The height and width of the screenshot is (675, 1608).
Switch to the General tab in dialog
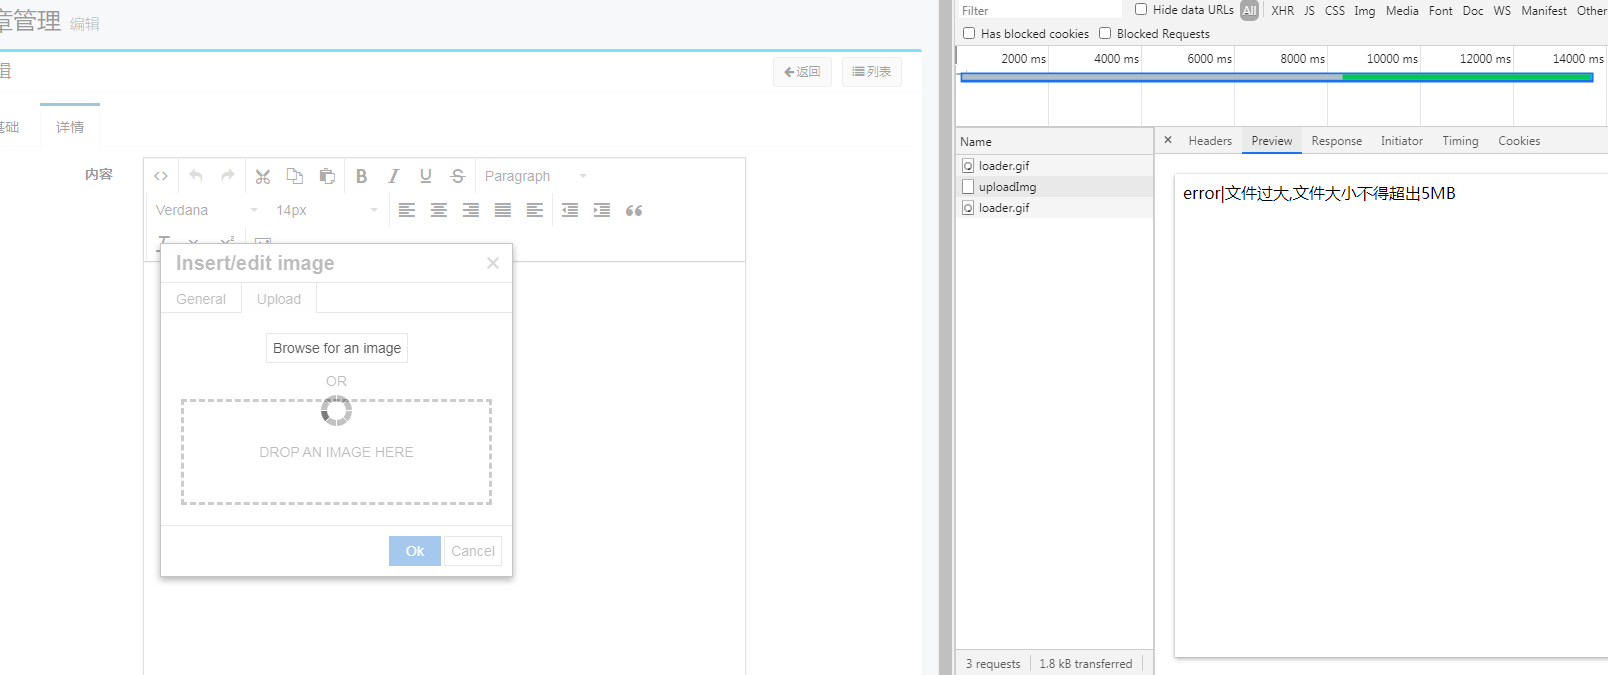click(201, 299)
